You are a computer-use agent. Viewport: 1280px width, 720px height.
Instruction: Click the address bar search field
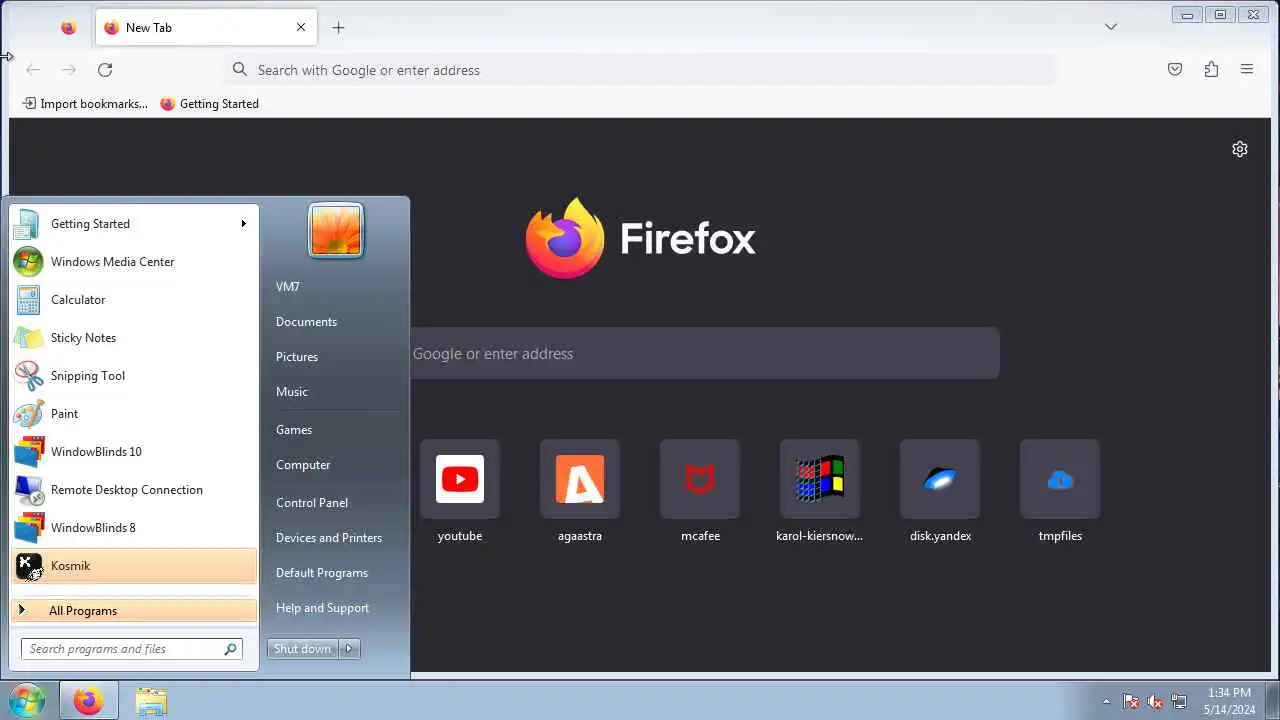(640, 70)
